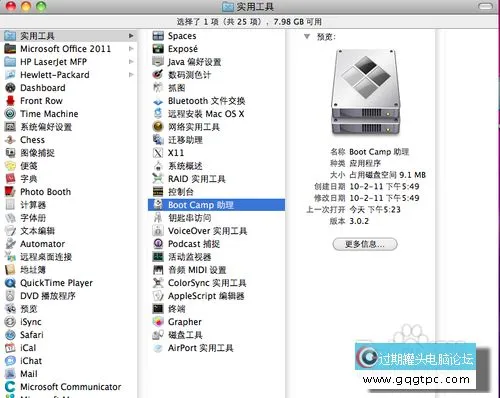Select the 系统偏好设置 row
Screen dimensions: 500x398
pyautogui.click(x=70, y=127)
